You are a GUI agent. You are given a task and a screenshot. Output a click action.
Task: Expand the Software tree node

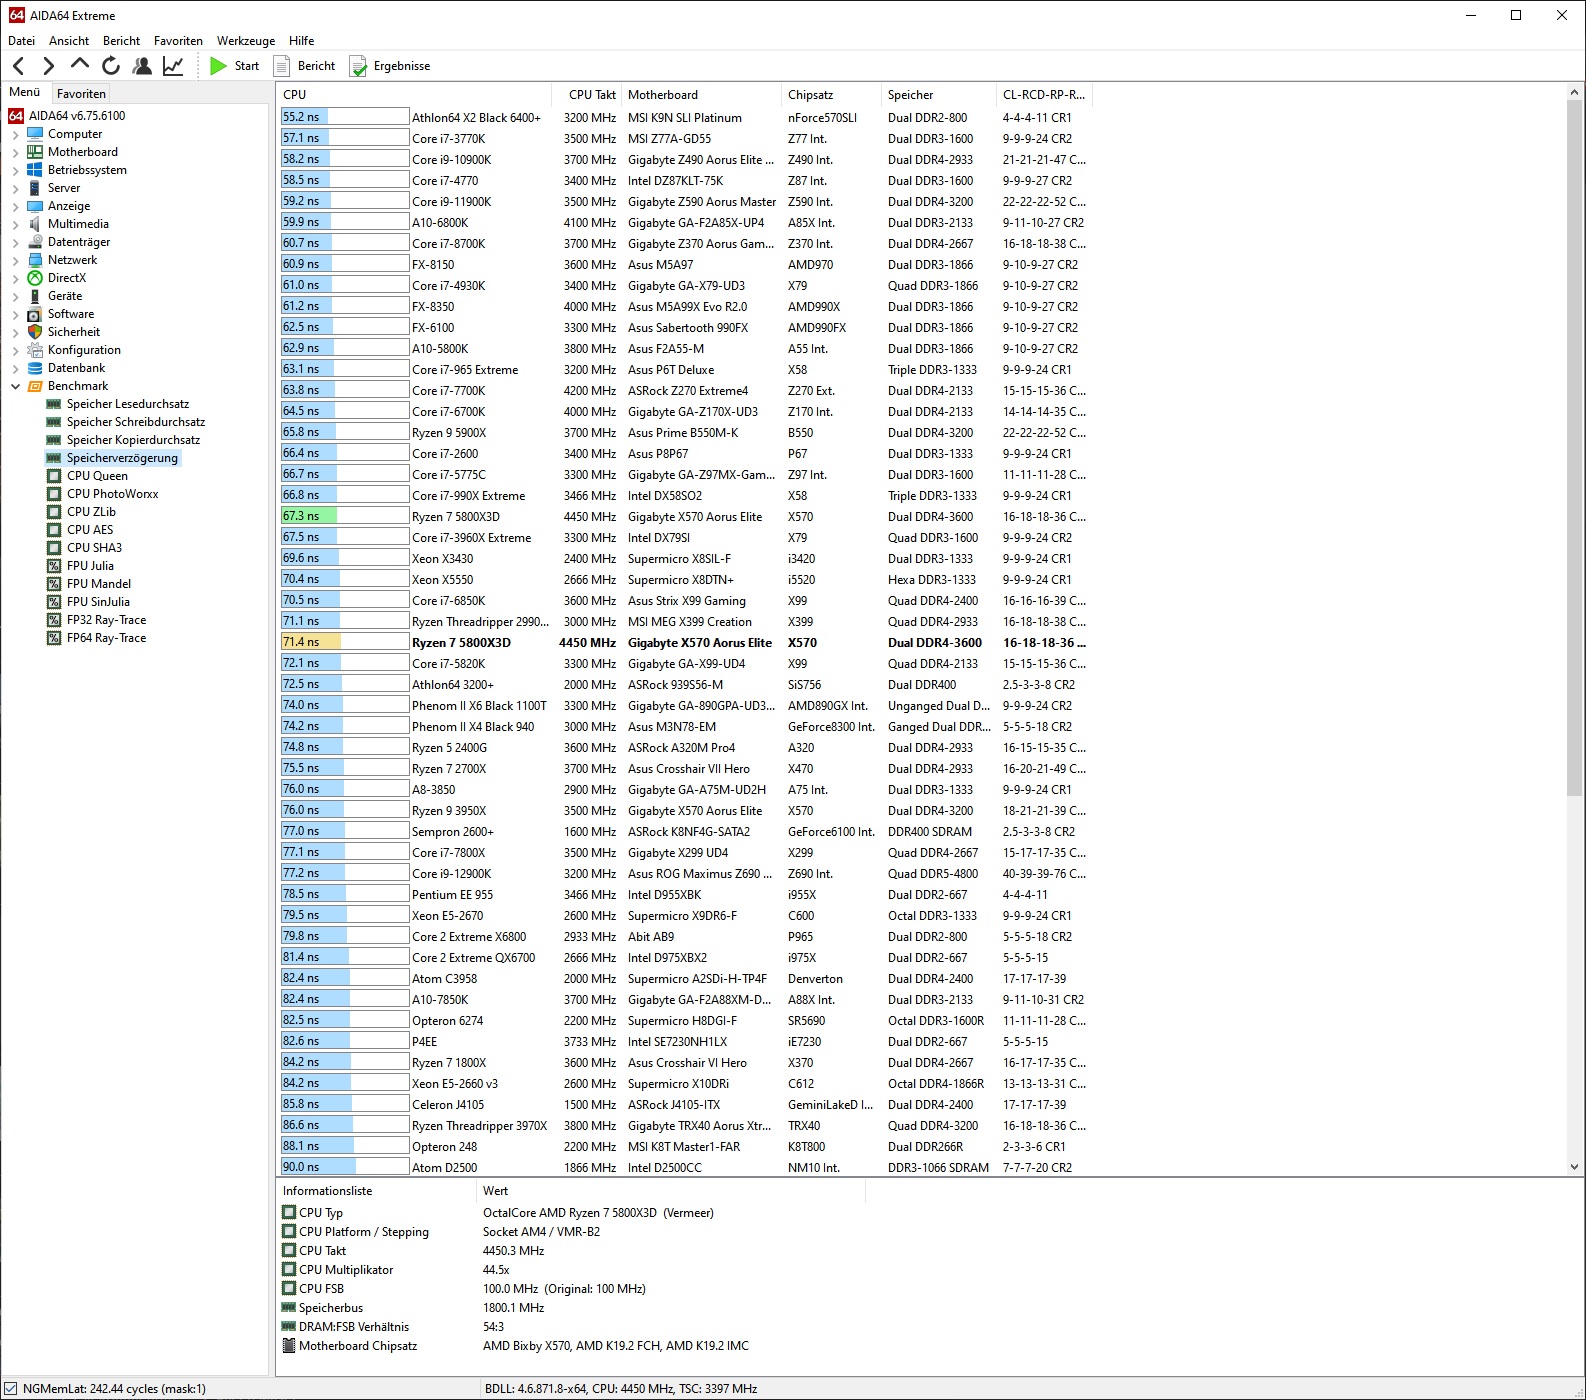tap(16, 314)
